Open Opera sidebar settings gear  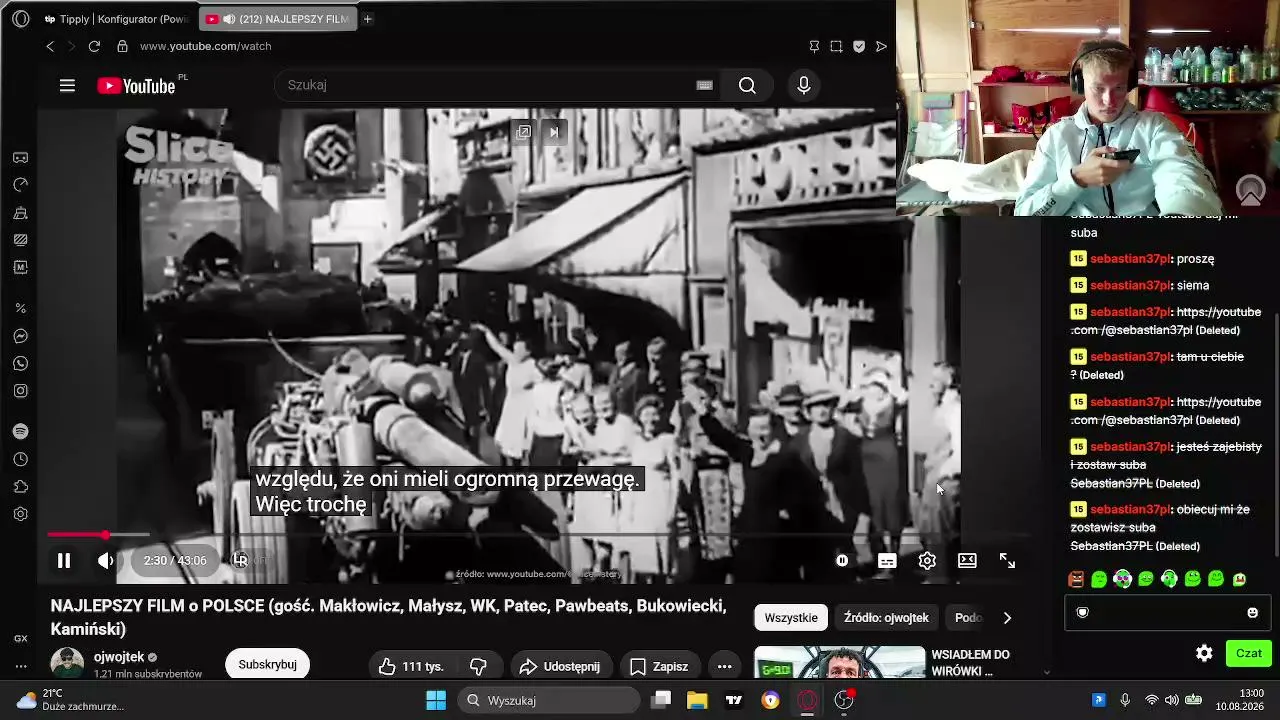coord(20,514)
